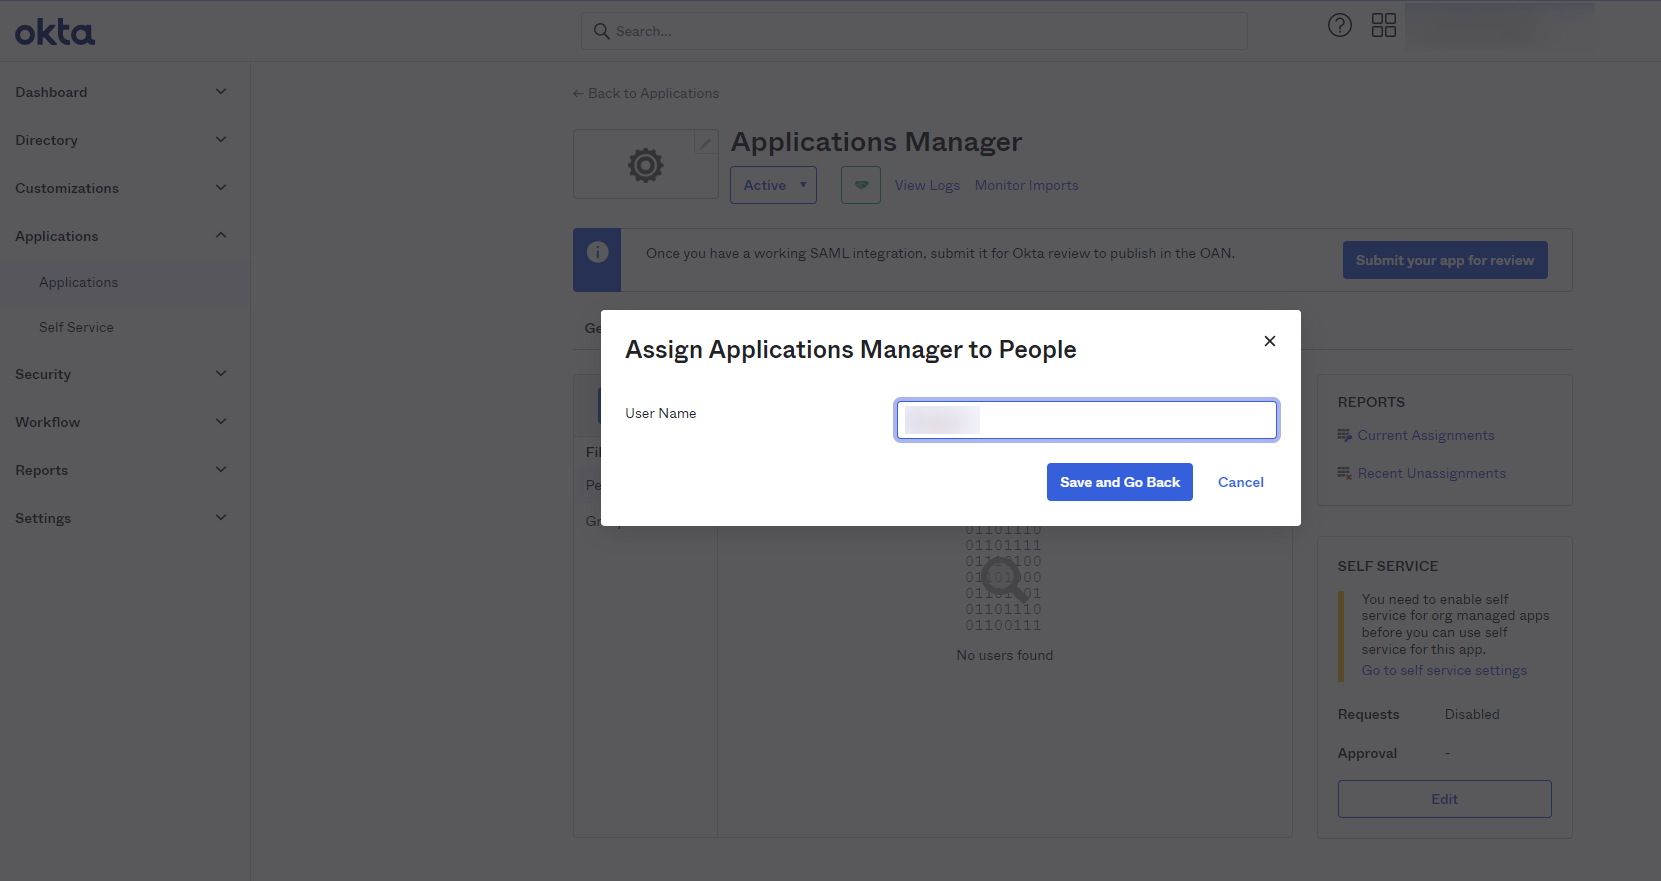Select Applications sub-item in sidebar

[x=78, y=282]
